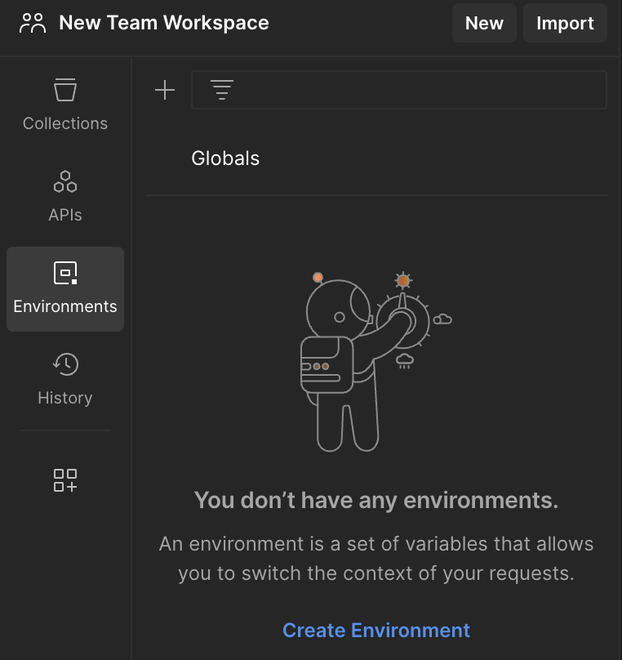Switch to the Collections tab label
The width and height of the screenshot is (622, 660).
pyautogui.click(x=65, y=124)
